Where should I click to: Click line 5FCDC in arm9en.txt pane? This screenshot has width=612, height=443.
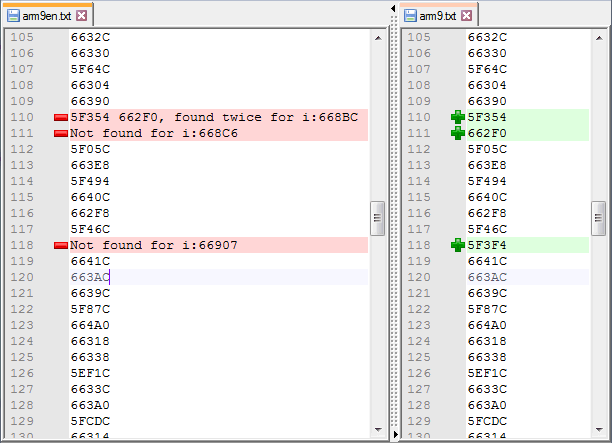tap(90, 421)
